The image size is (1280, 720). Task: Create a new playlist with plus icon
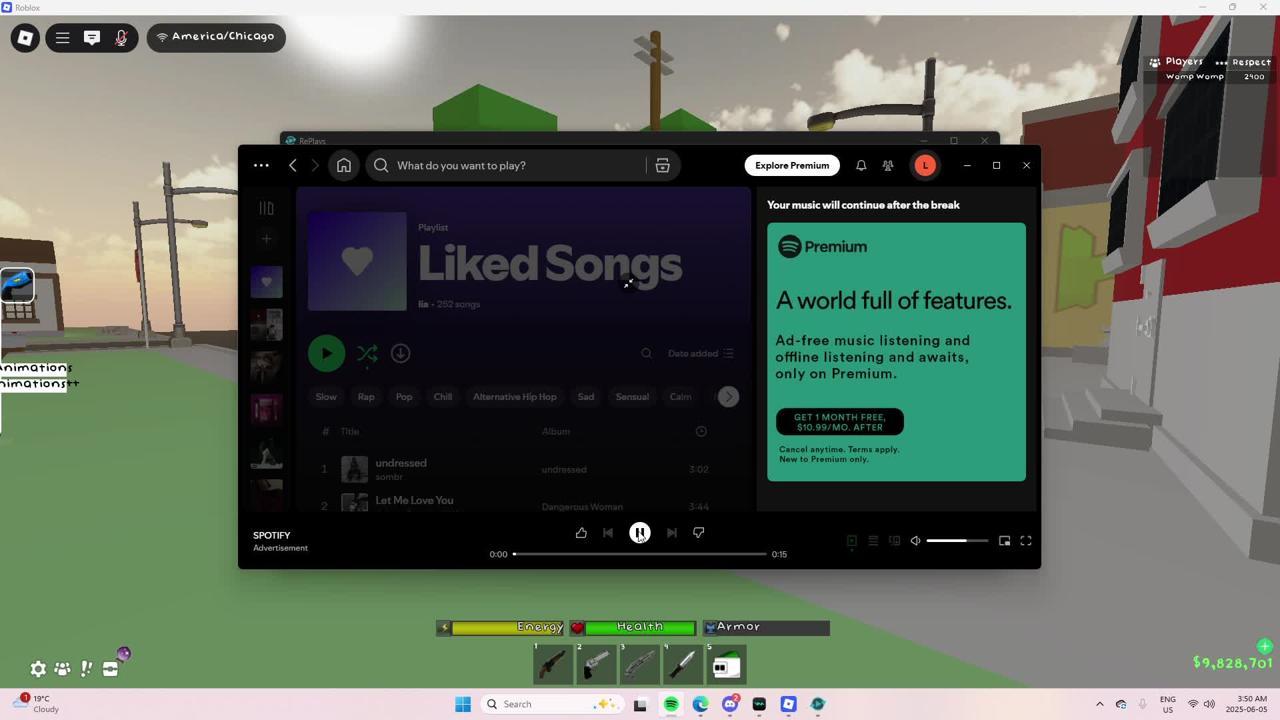point(266,239)
